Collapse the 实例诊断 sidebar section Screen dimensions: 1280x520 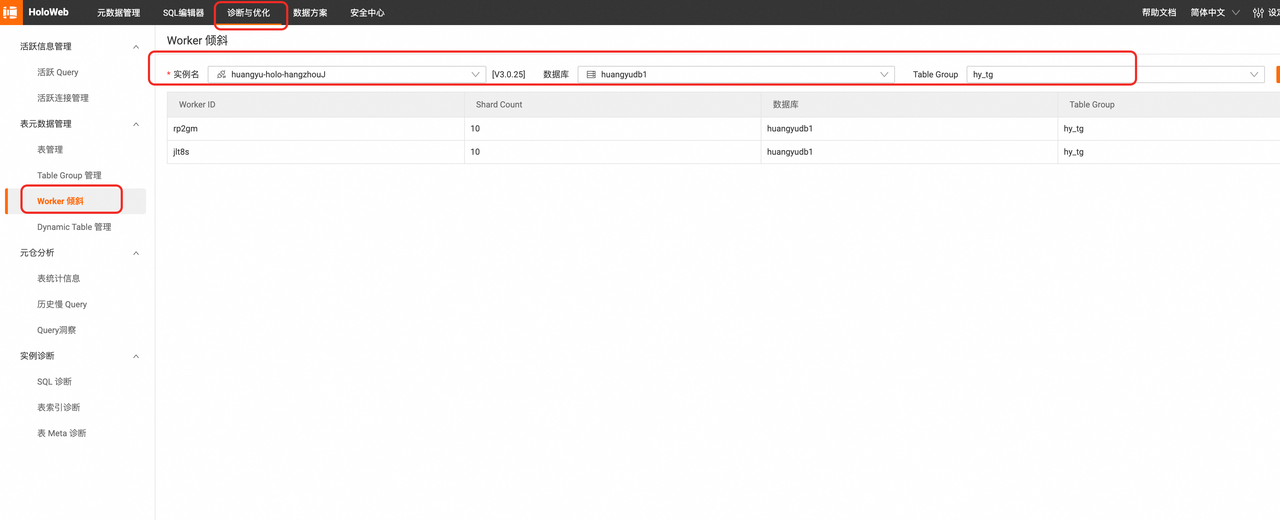(136, 356)
